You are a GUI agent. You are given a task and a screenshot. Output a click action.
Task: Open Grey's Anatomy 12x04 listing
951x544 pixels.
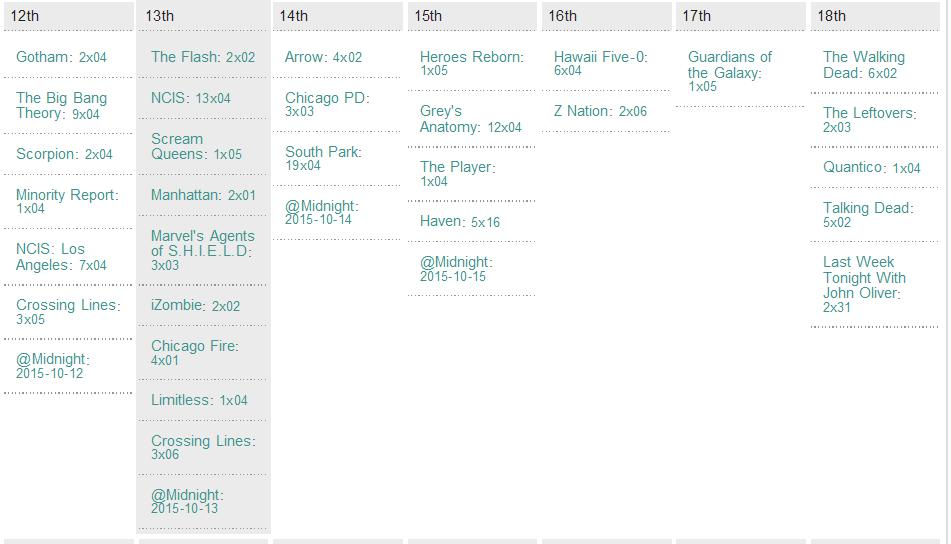coord(471,119)
